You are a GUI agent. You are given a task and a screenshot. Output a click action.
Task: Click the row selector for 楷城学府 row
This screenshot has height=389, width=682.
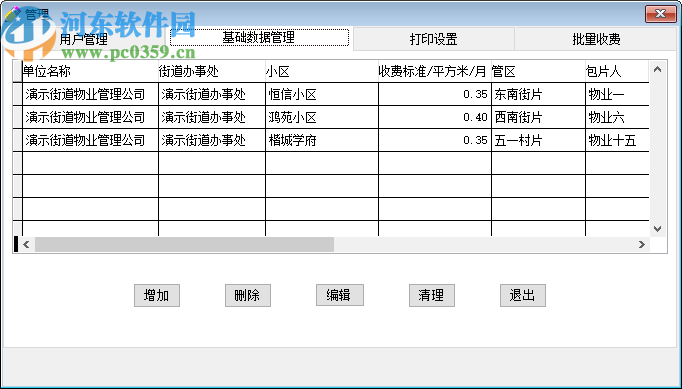click(x=17, y=141)
